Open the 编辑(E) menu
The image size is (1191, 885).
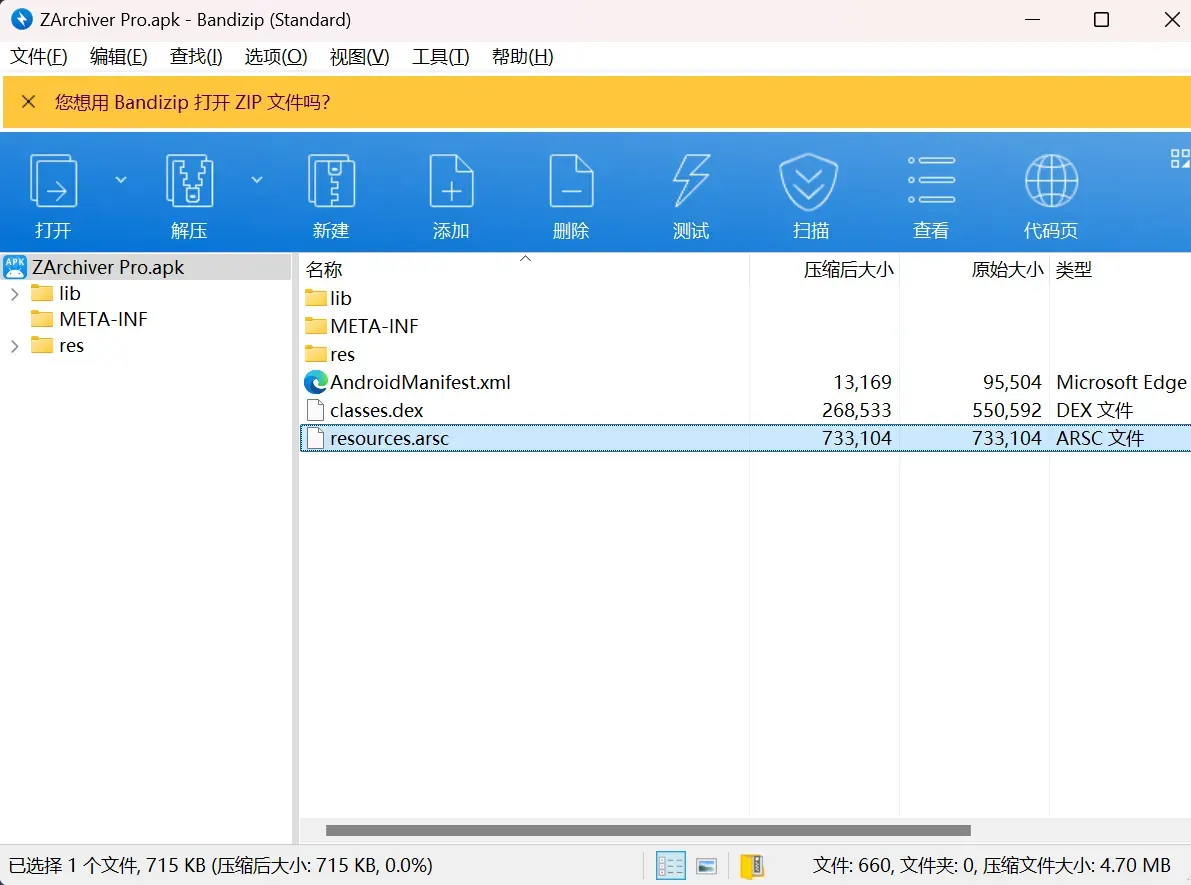(x=118, y=57)
